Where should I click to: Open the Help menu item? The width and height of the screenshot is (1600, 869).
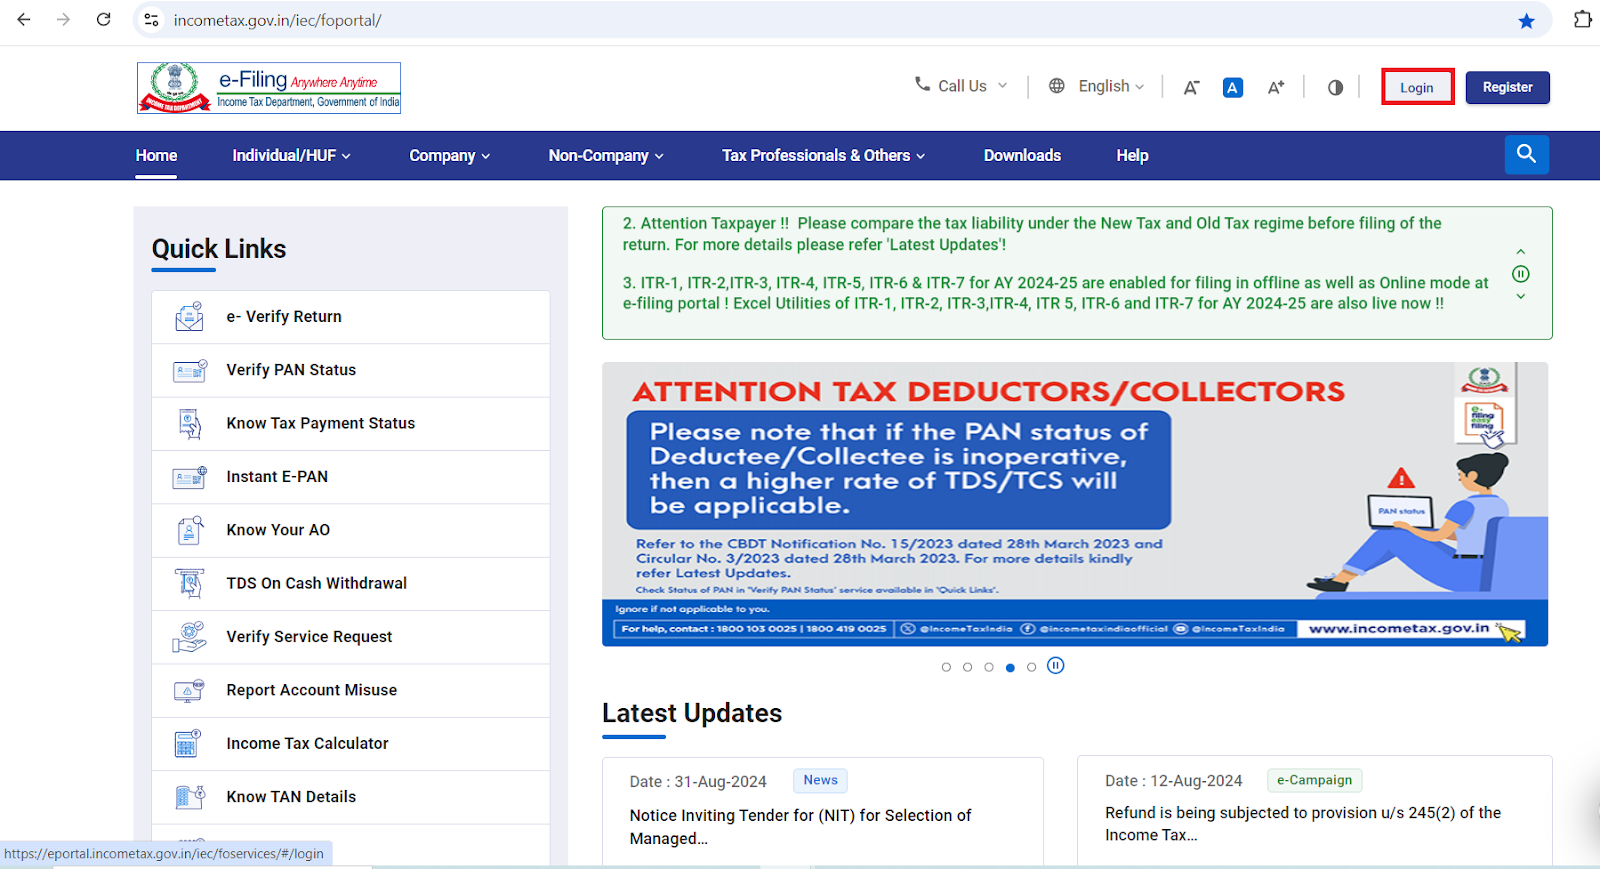click(1132, 156)
